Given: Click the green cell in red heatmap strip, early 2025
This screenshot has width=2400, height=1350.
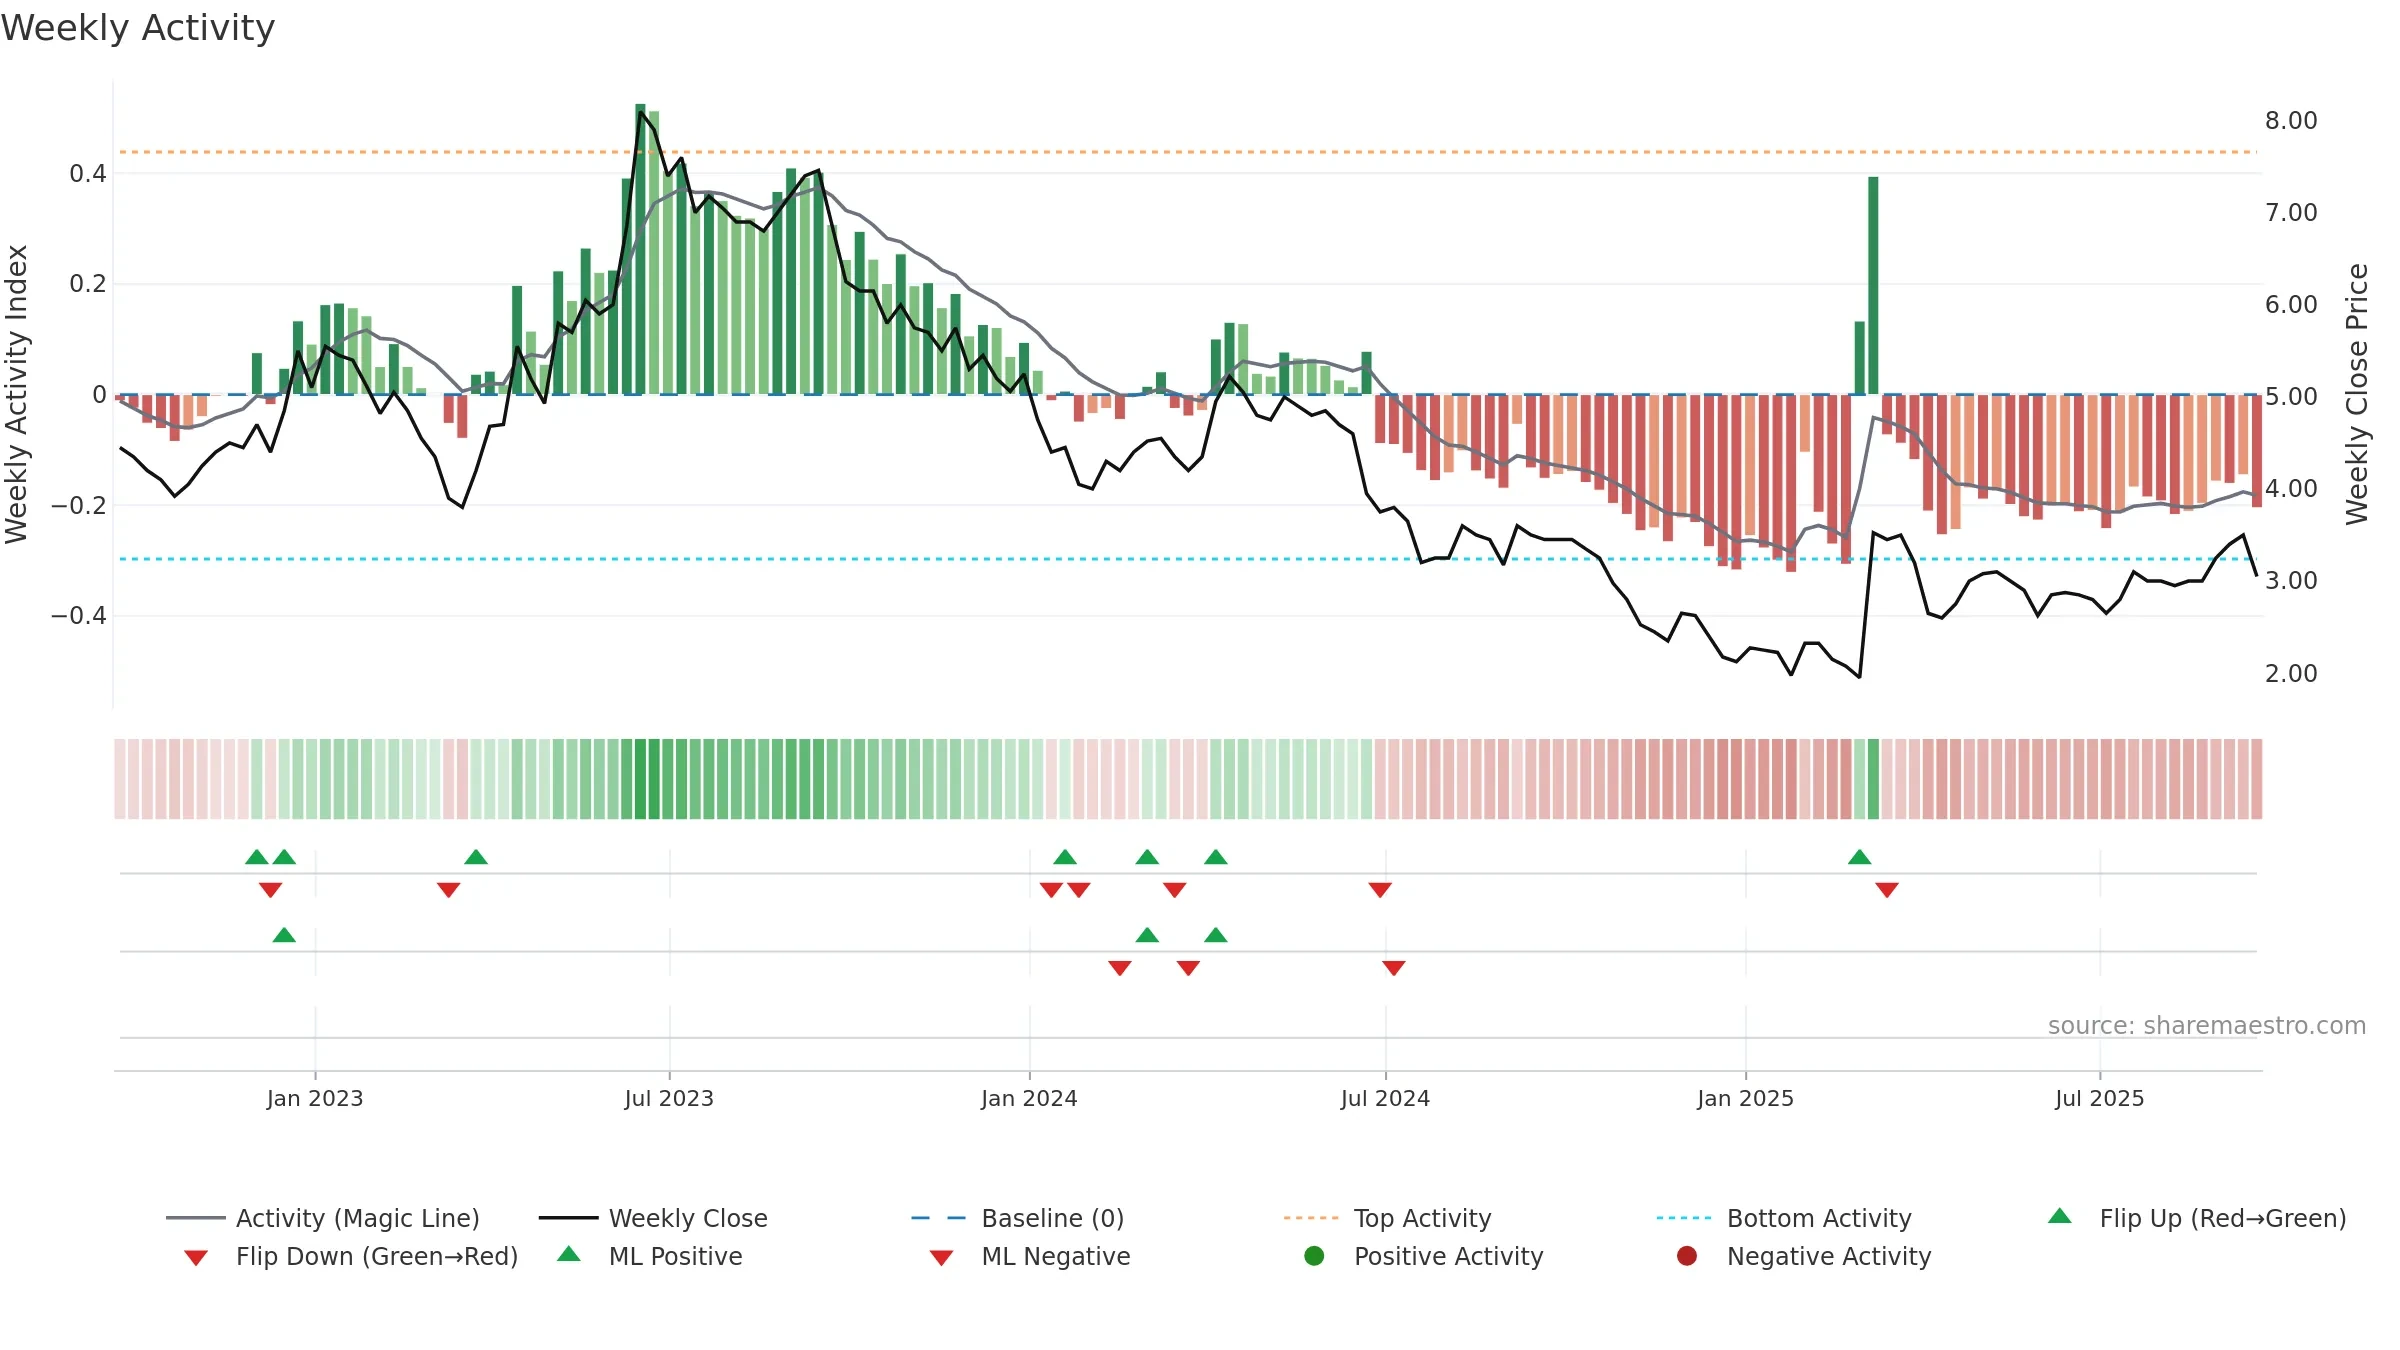Looking at the screenshot, I should point(1873,779).
